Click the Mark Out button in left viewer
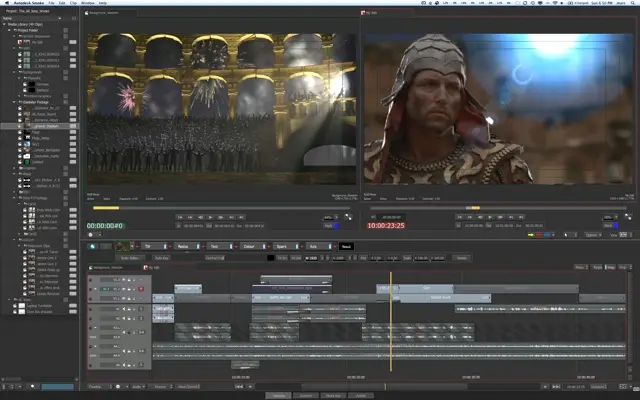 click(x=209, y=225)
